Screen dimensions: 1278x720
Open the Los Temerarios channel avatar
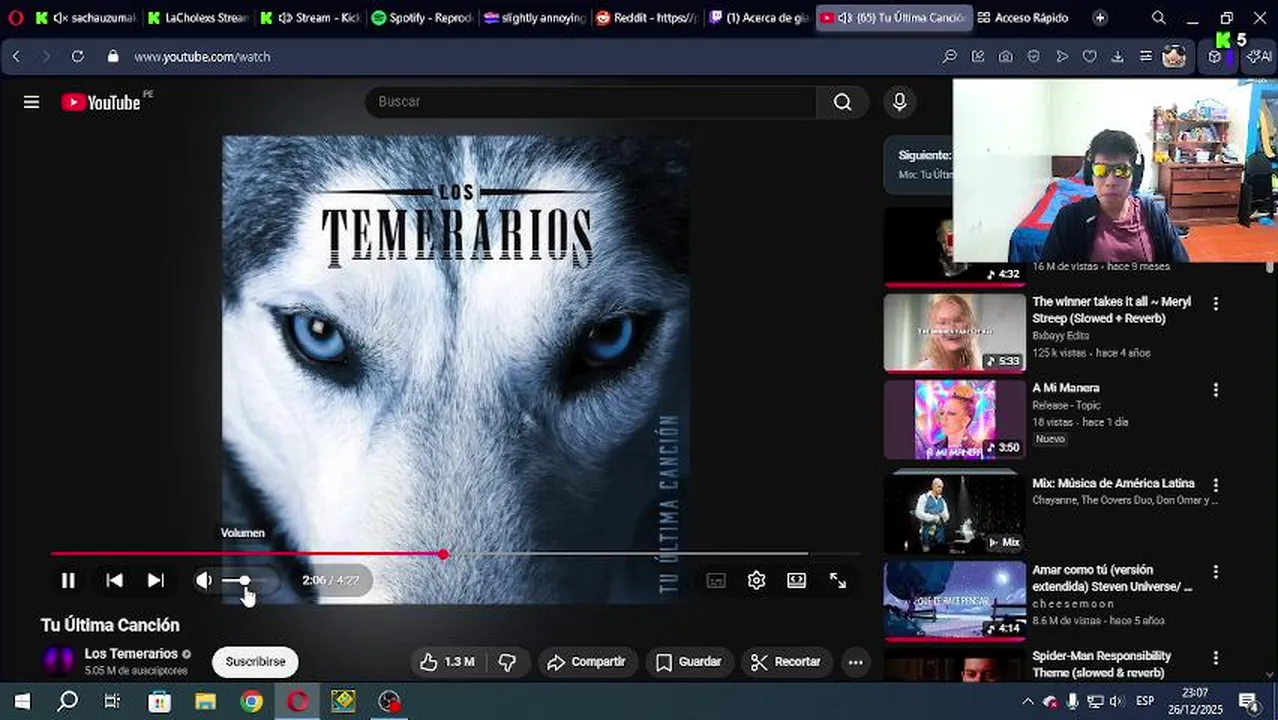pyautogui.click(x=59, y=661)
